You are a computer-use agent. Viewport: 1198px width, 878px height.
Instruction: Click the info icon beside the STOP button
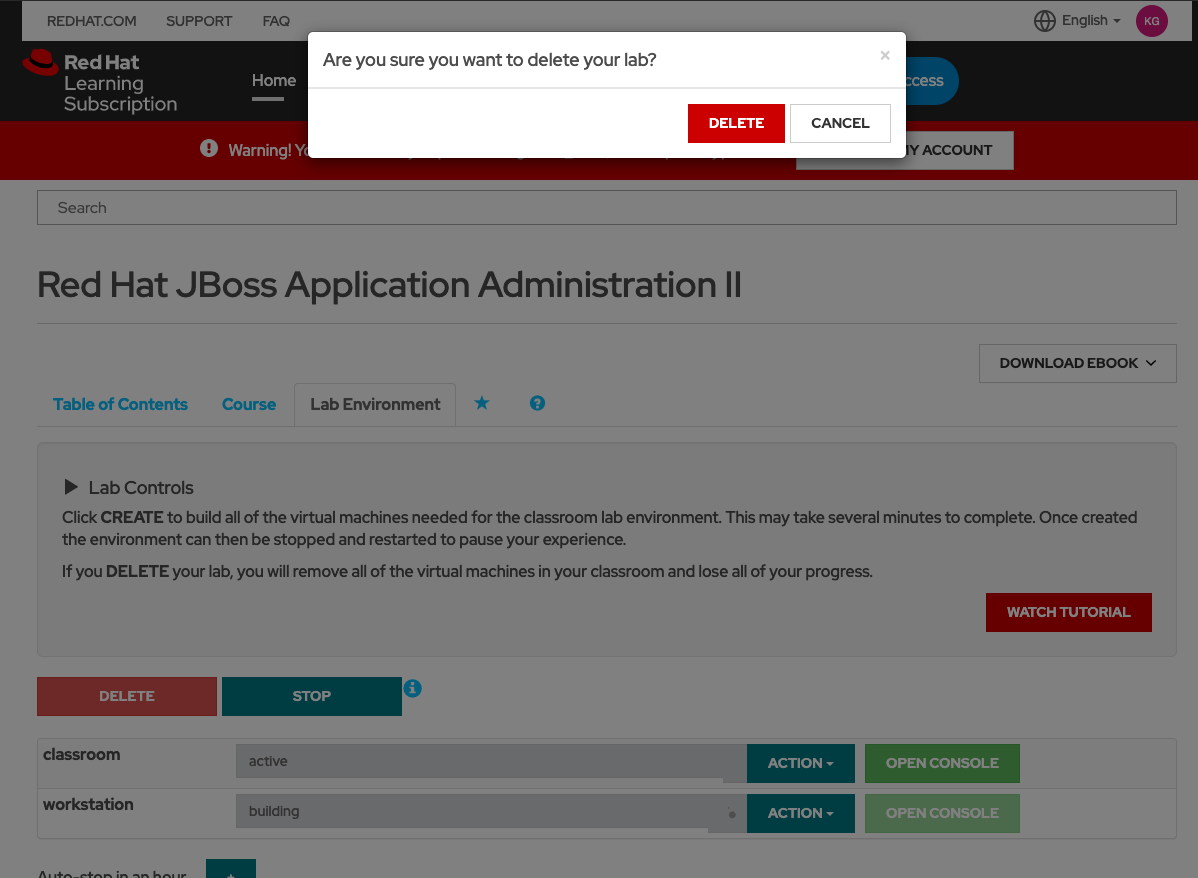pyautogui.click(x=413, y=688)
